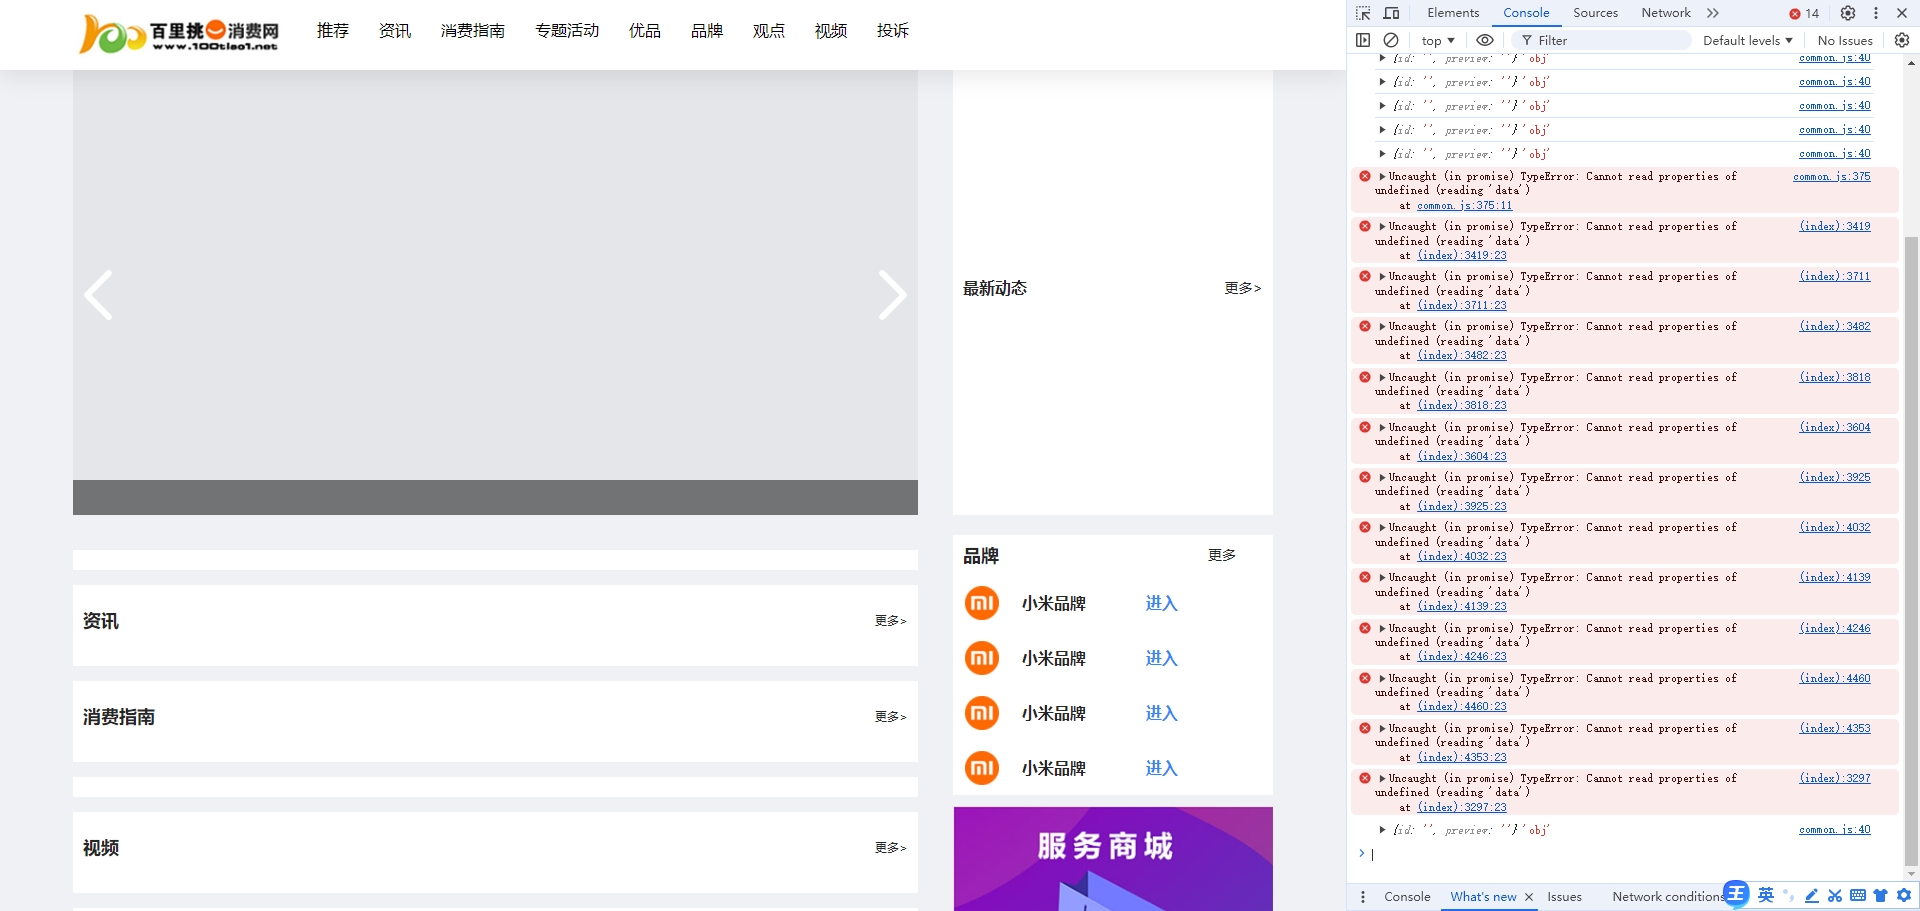Show the previous carousel slide
Screen dimensions: 1920x911
98,295
